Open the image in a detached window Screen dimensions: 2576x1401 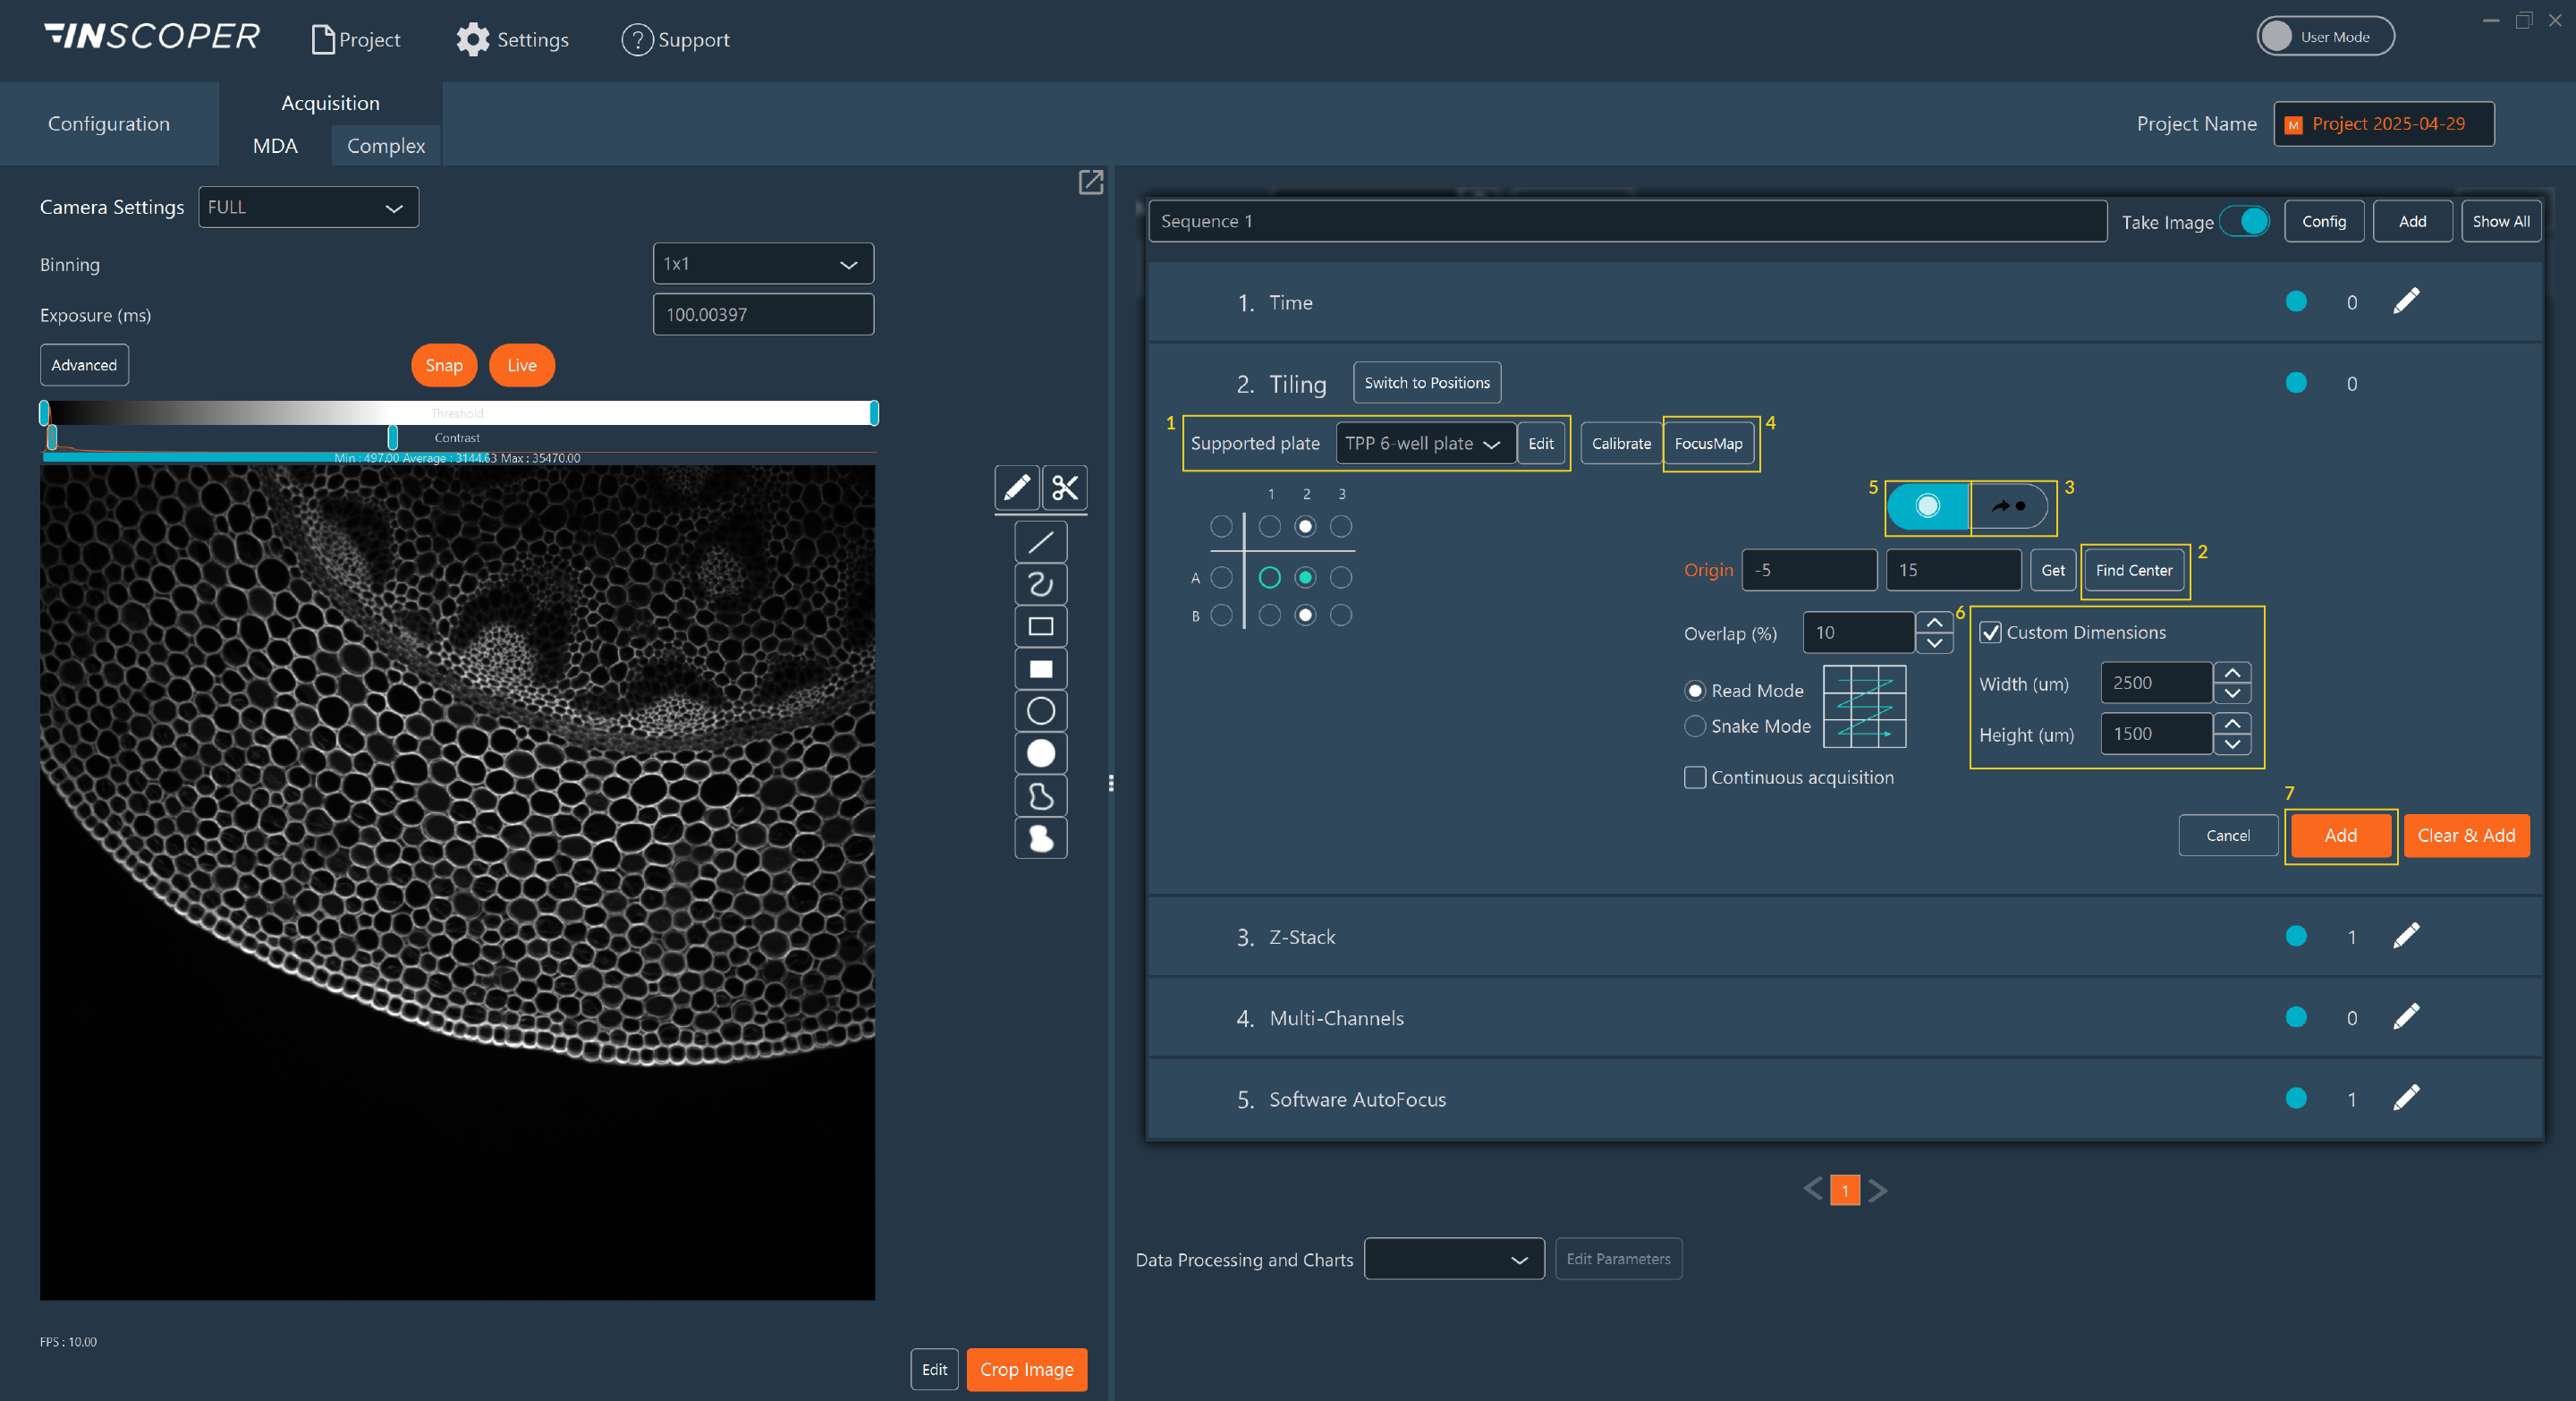[1090, 183]
